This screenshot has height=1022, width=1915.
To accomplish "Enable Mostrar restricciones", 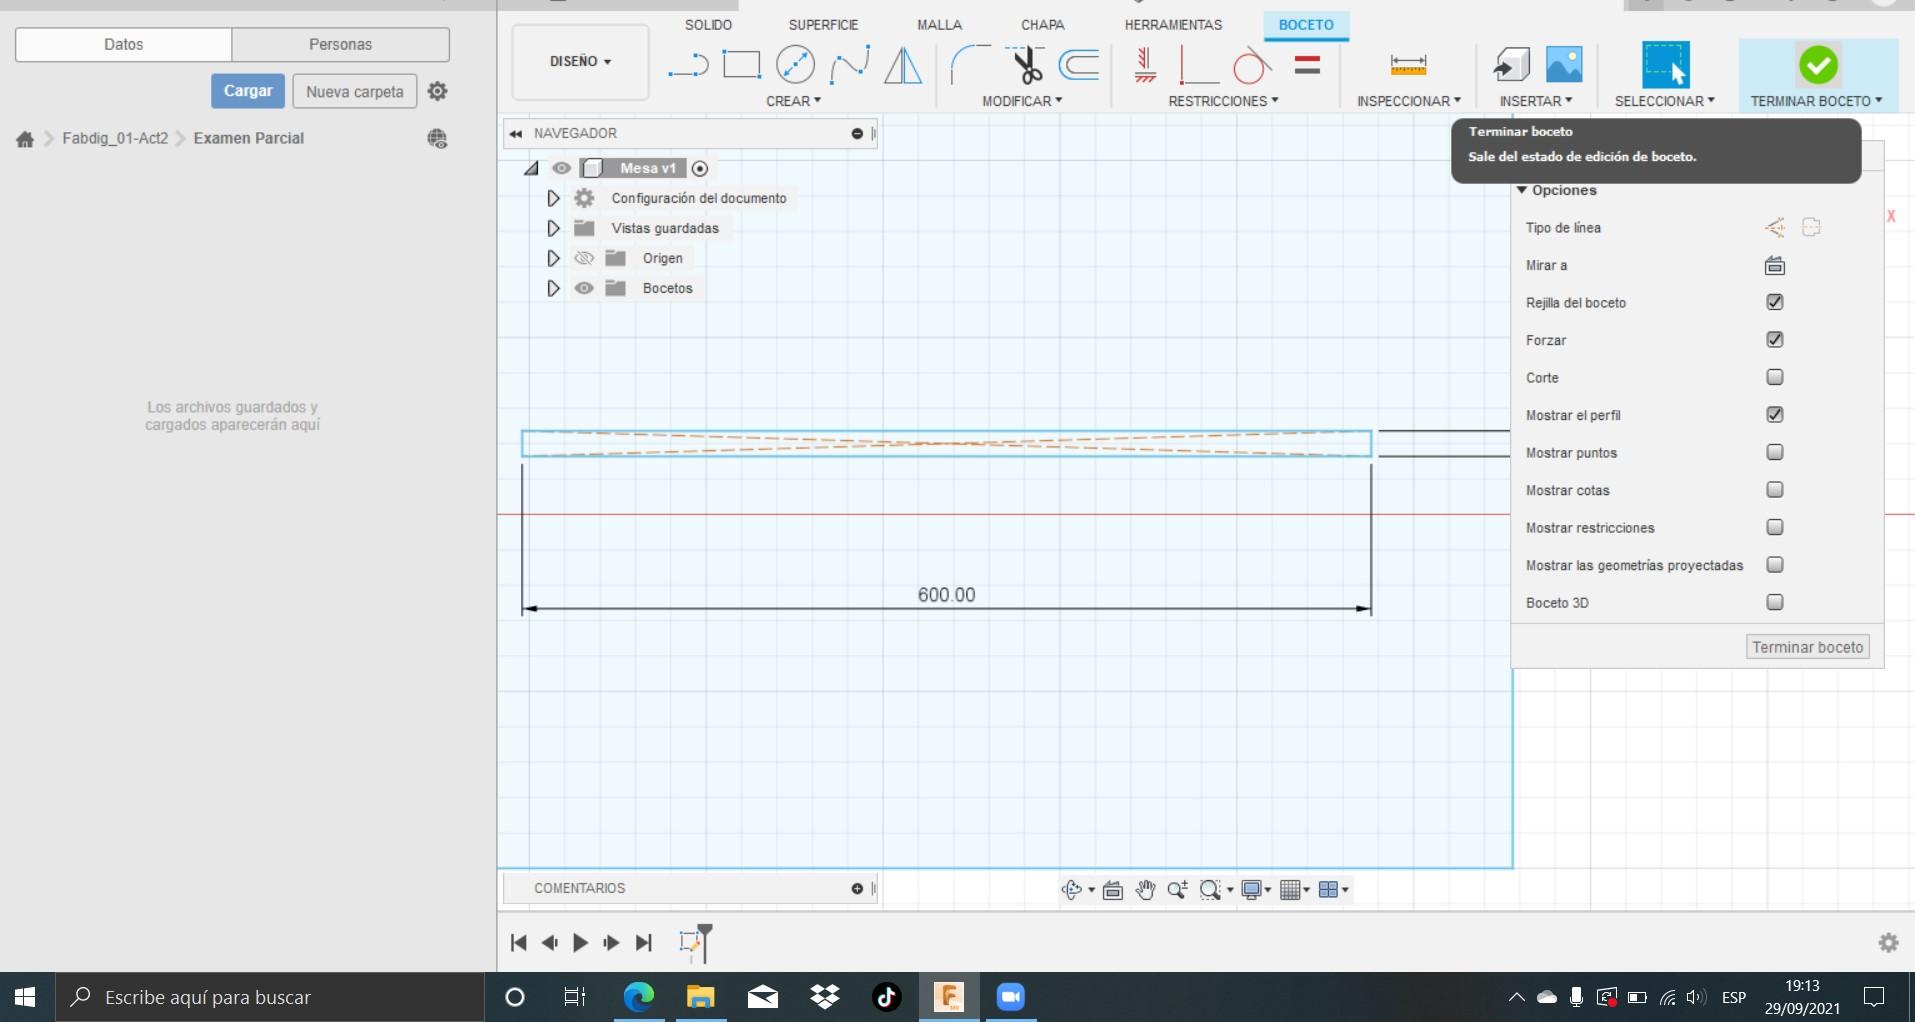I will click(1775, 527).
